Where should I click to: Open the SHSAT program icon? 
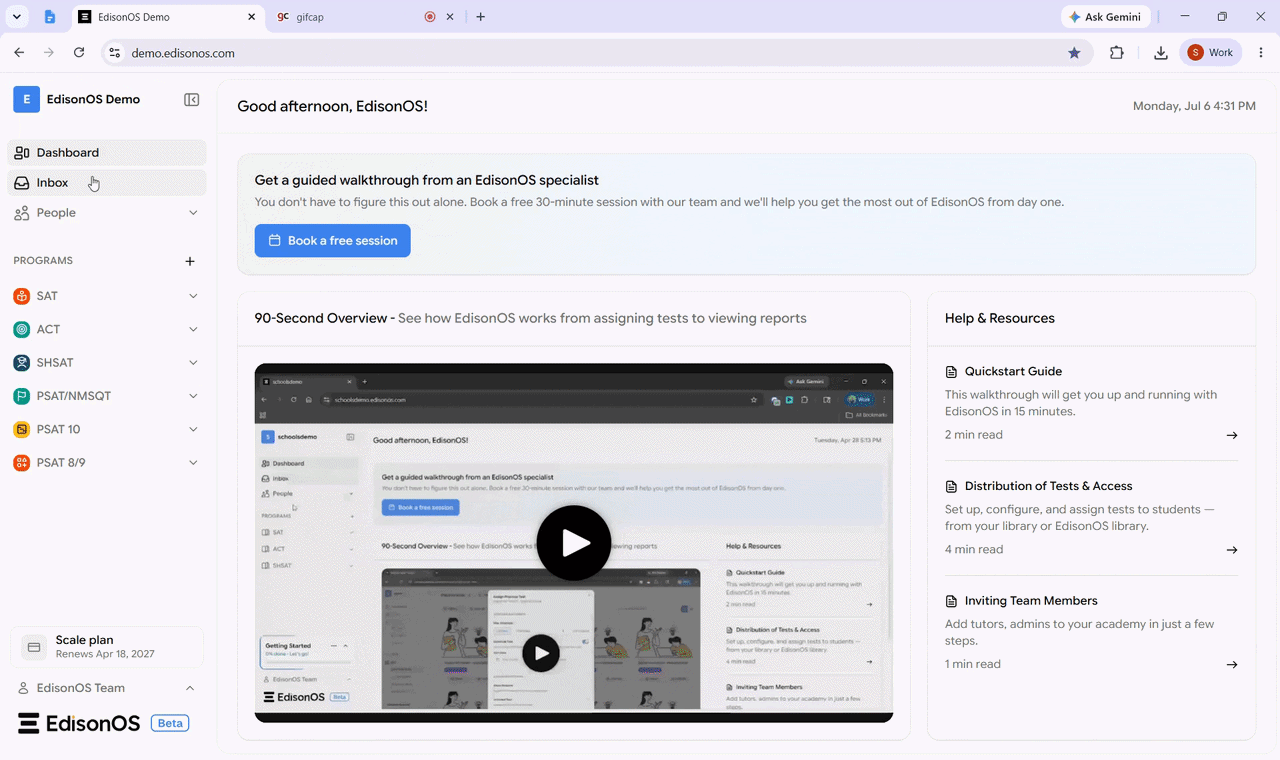[22, 363]
